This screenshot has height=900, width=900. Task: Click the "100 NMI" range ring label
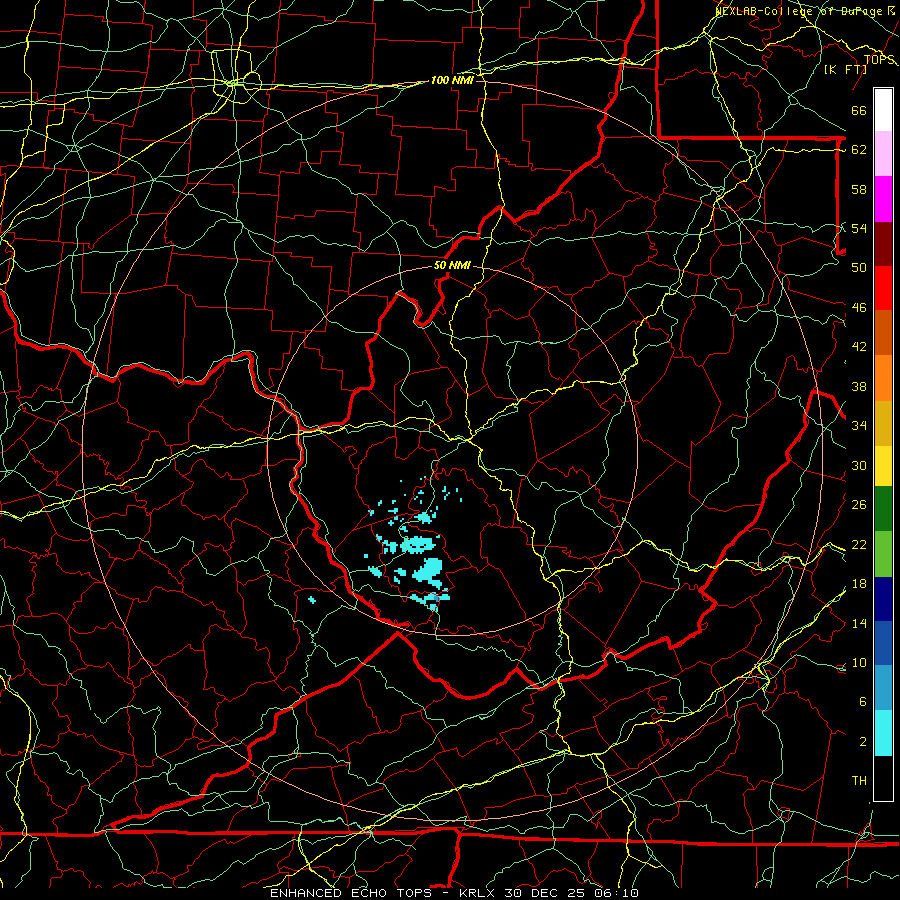click(x=452, y=80)
